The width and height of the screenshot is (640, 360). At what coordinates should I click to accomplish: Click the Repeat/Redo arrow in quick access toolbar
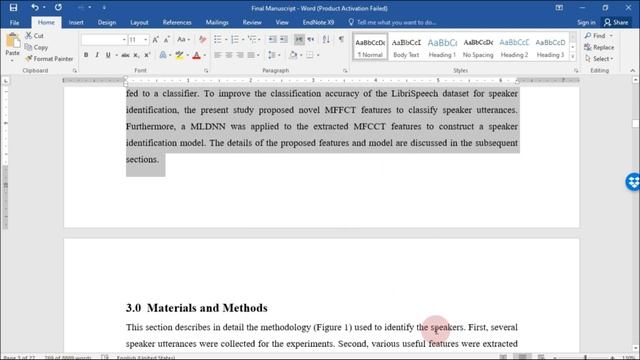point(58,8)
